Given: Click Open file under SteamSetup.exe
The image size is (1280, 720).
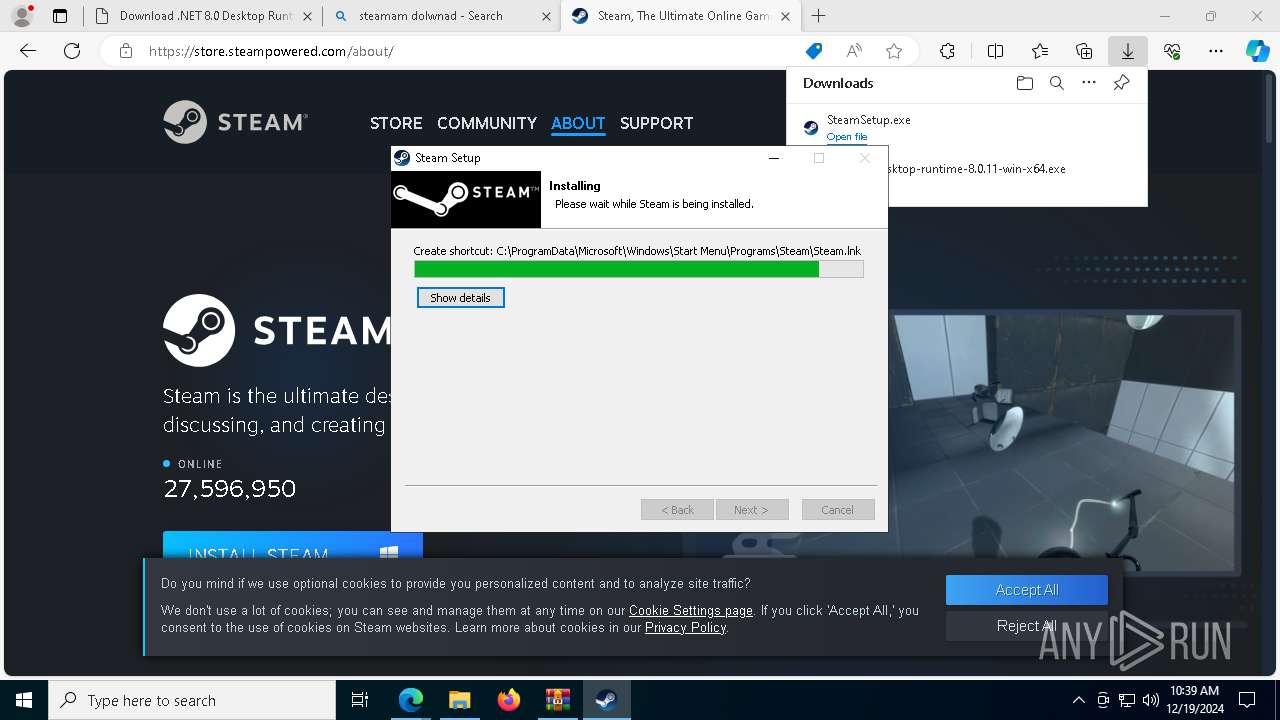Looking at the screenshot, I should coord(847,137).
